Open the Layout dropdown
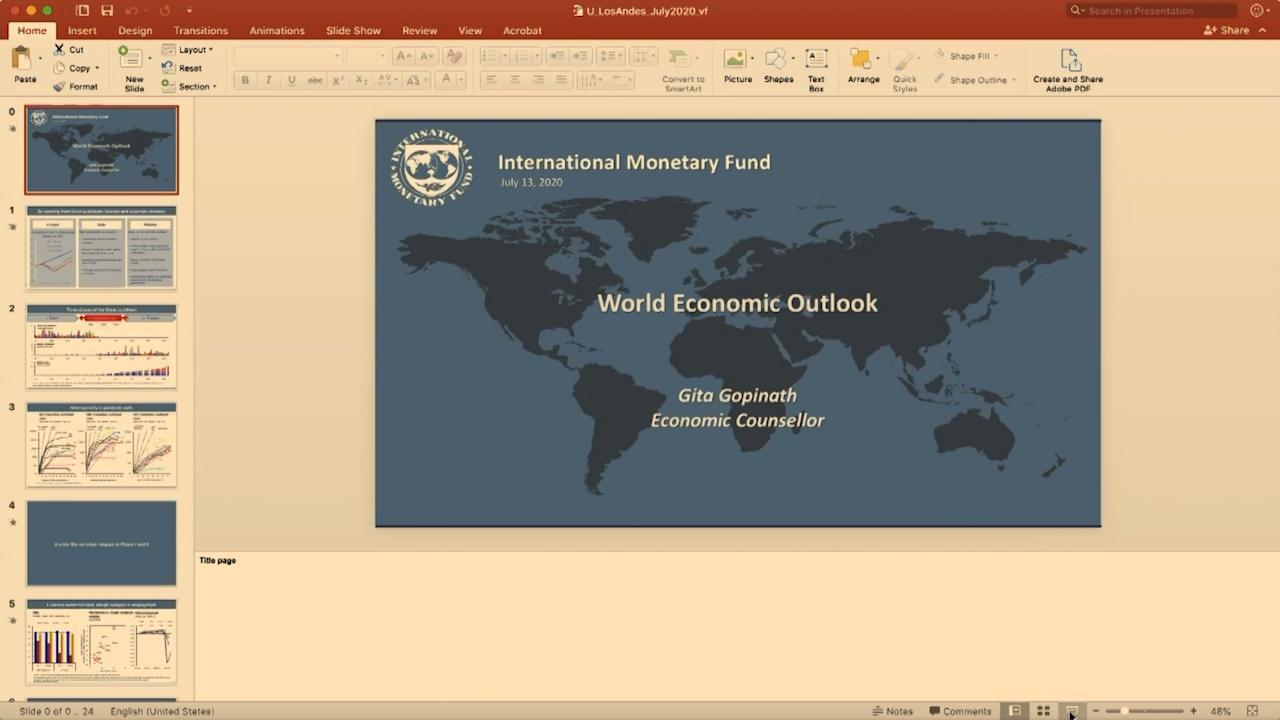The height and width of the screenshot is (720, 1280). (187, 49)
